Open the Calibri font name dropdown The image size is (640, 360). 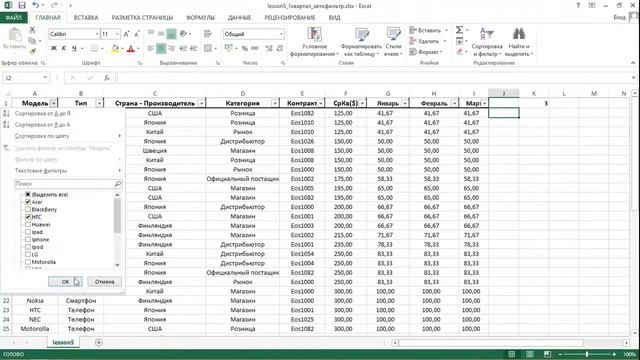[x=97, y=34]
